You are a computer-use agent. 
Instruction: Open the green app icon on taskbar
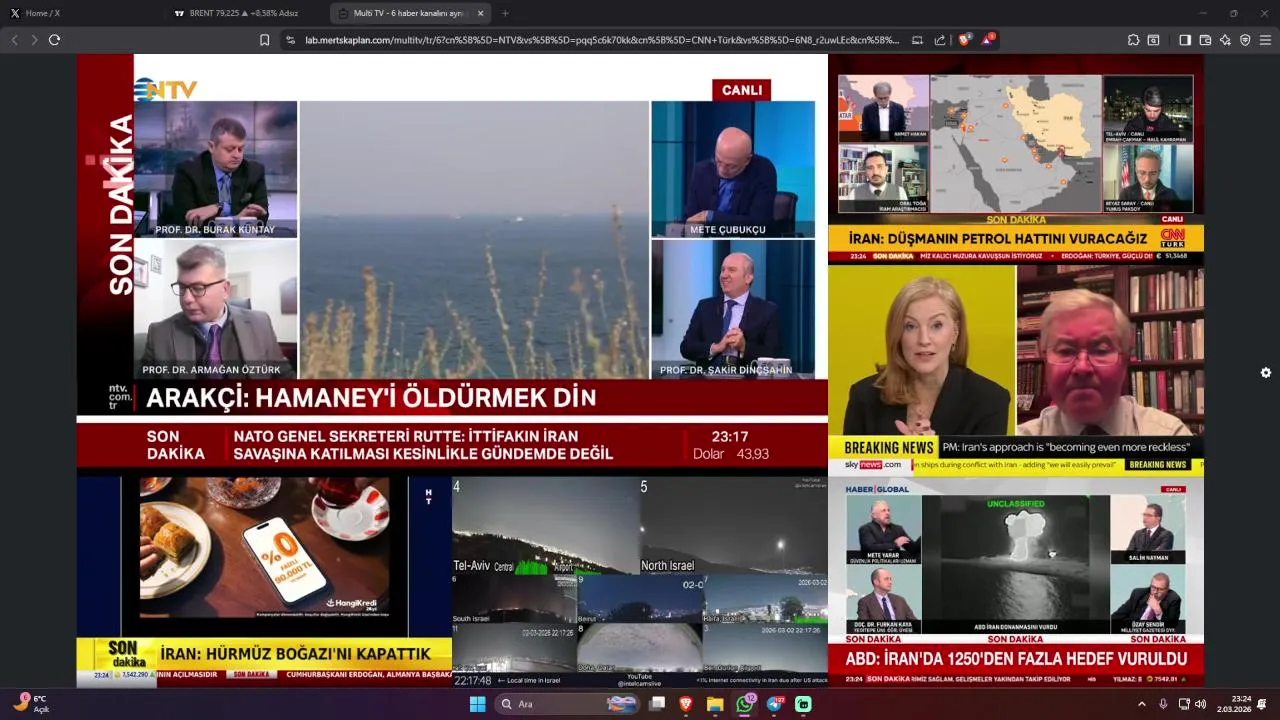803,704
